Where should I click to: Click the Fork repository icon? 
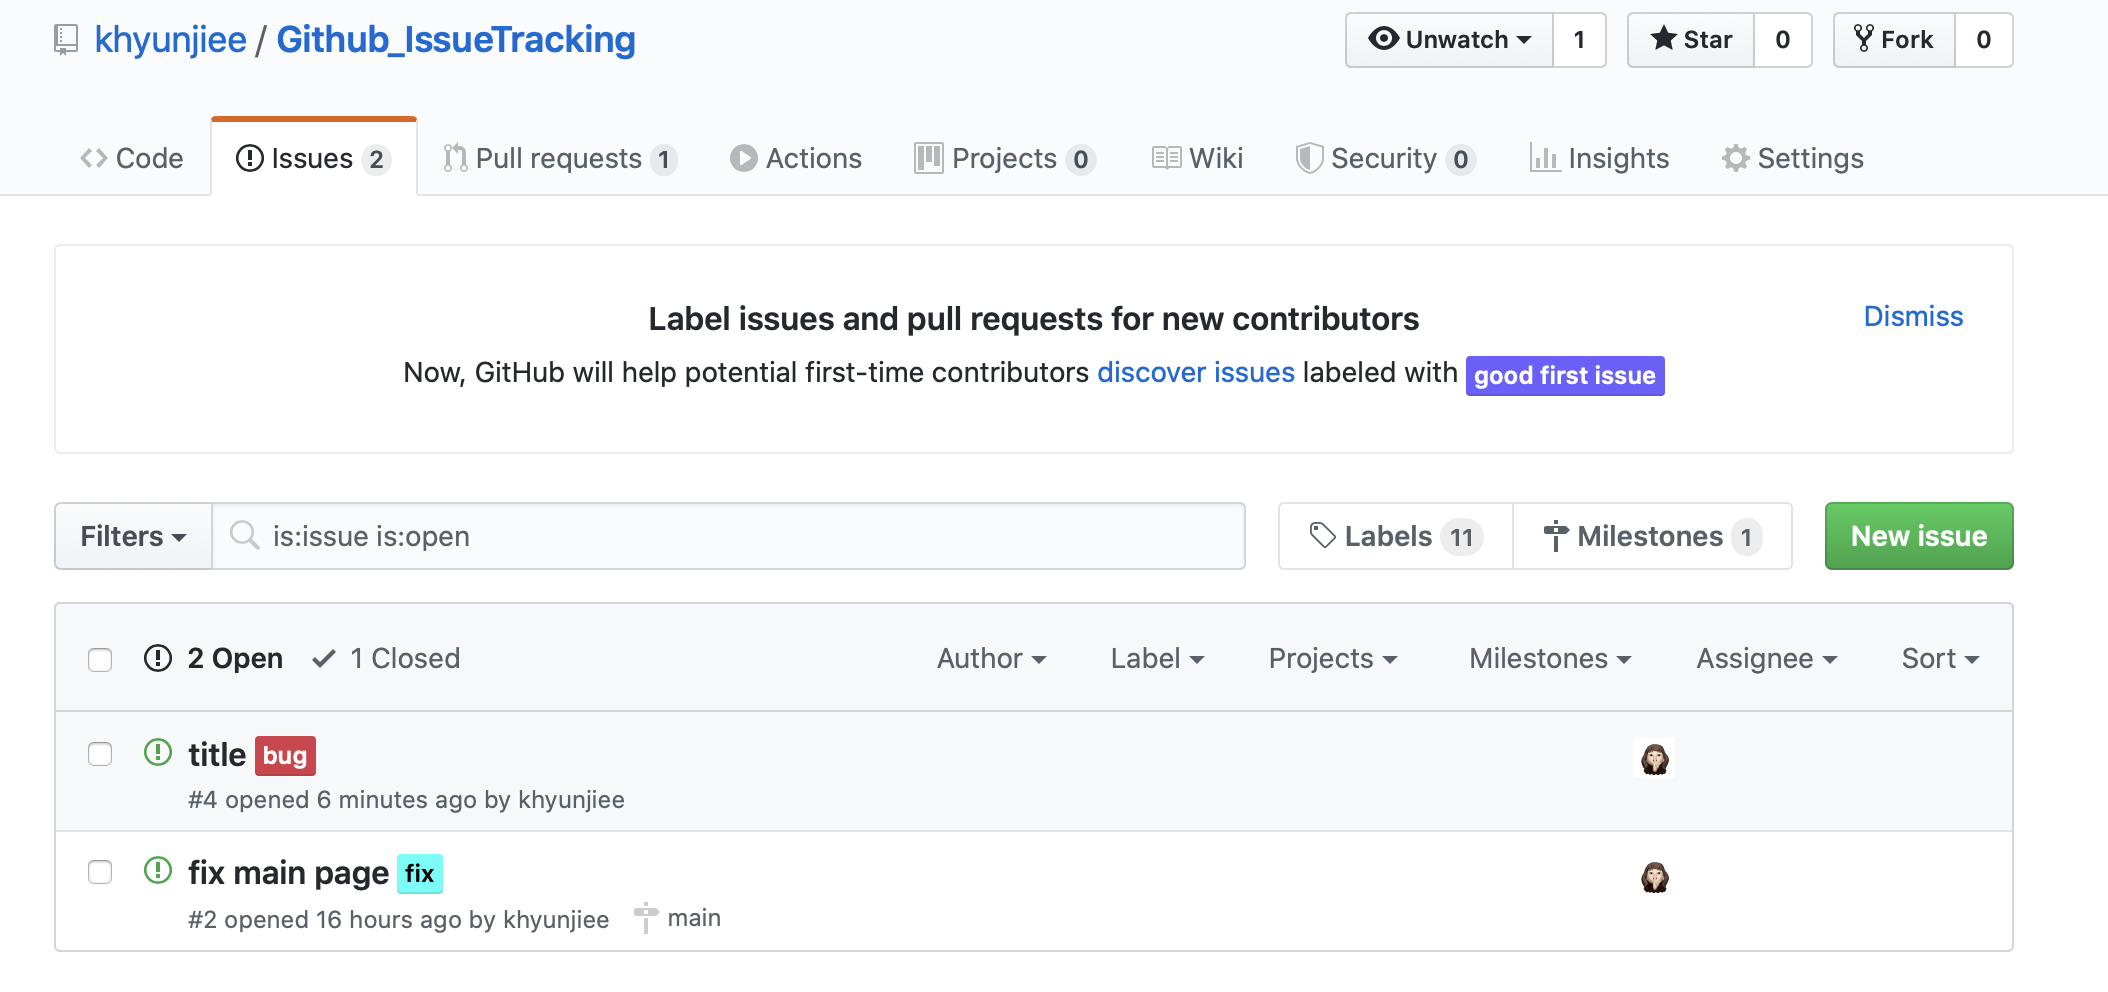pos(1863,39)
